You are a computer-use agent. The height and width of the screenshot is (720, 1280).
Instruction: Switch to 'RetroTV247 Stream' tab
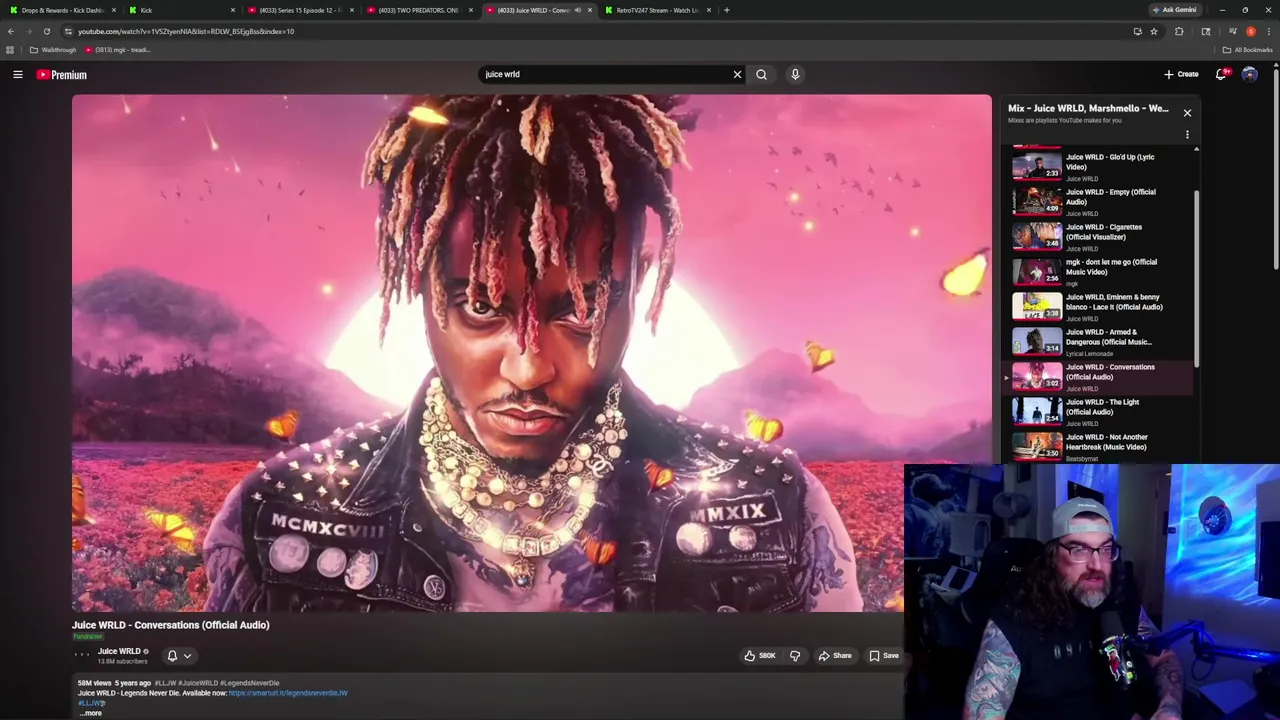[657, 10]
